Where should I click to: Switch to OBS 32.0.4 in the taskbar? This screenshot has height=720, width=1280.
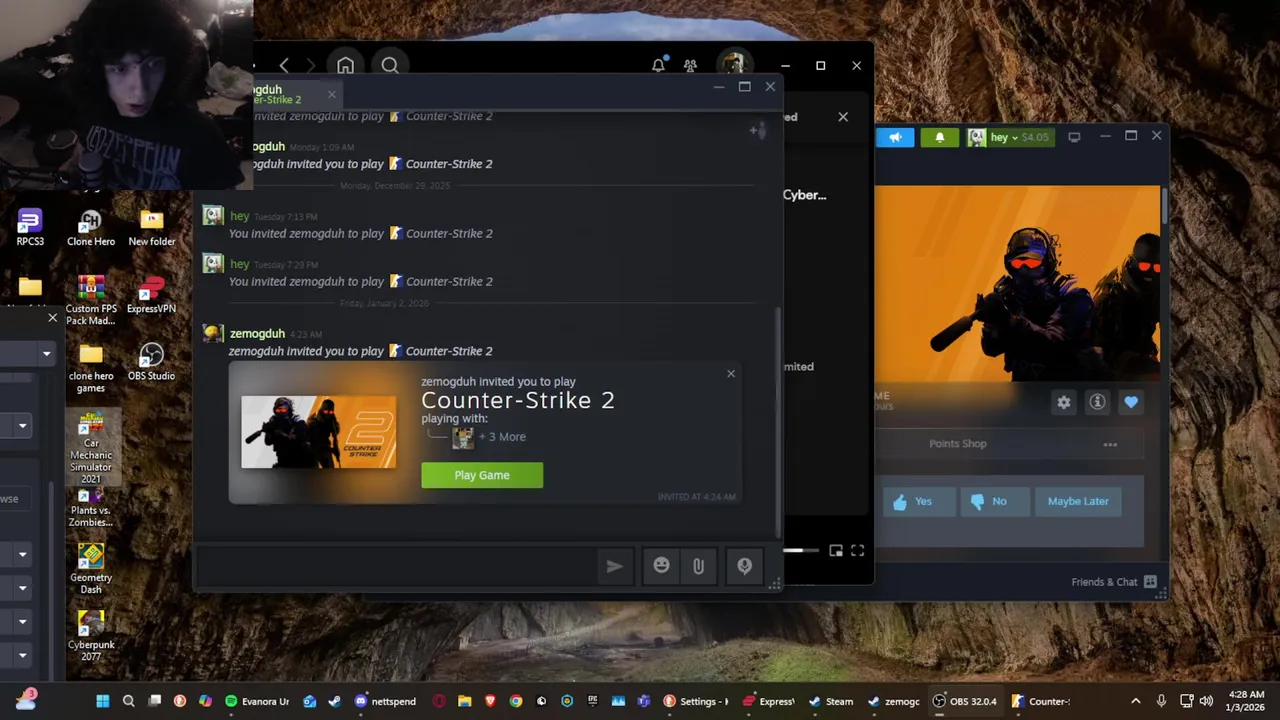(964, 701)
